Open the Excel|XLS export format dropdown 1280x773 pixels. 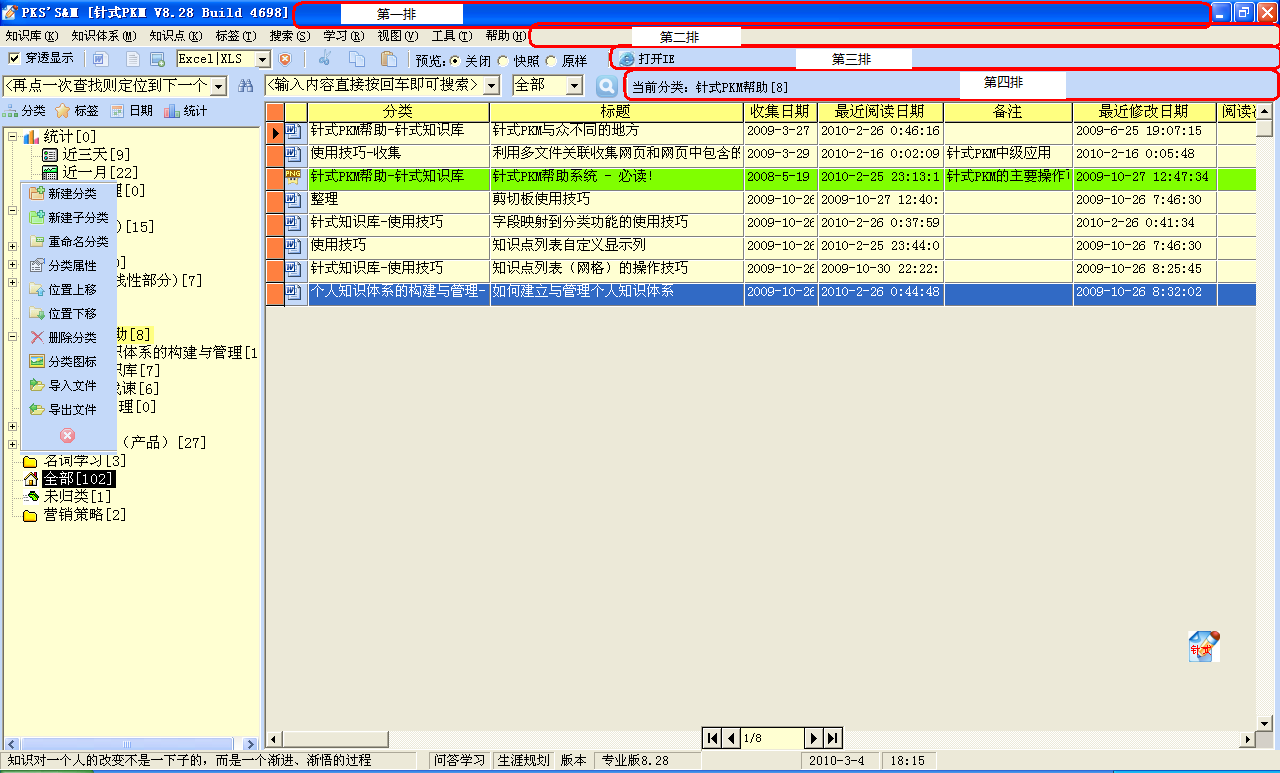pyautogui.click(x=263, y=60)
